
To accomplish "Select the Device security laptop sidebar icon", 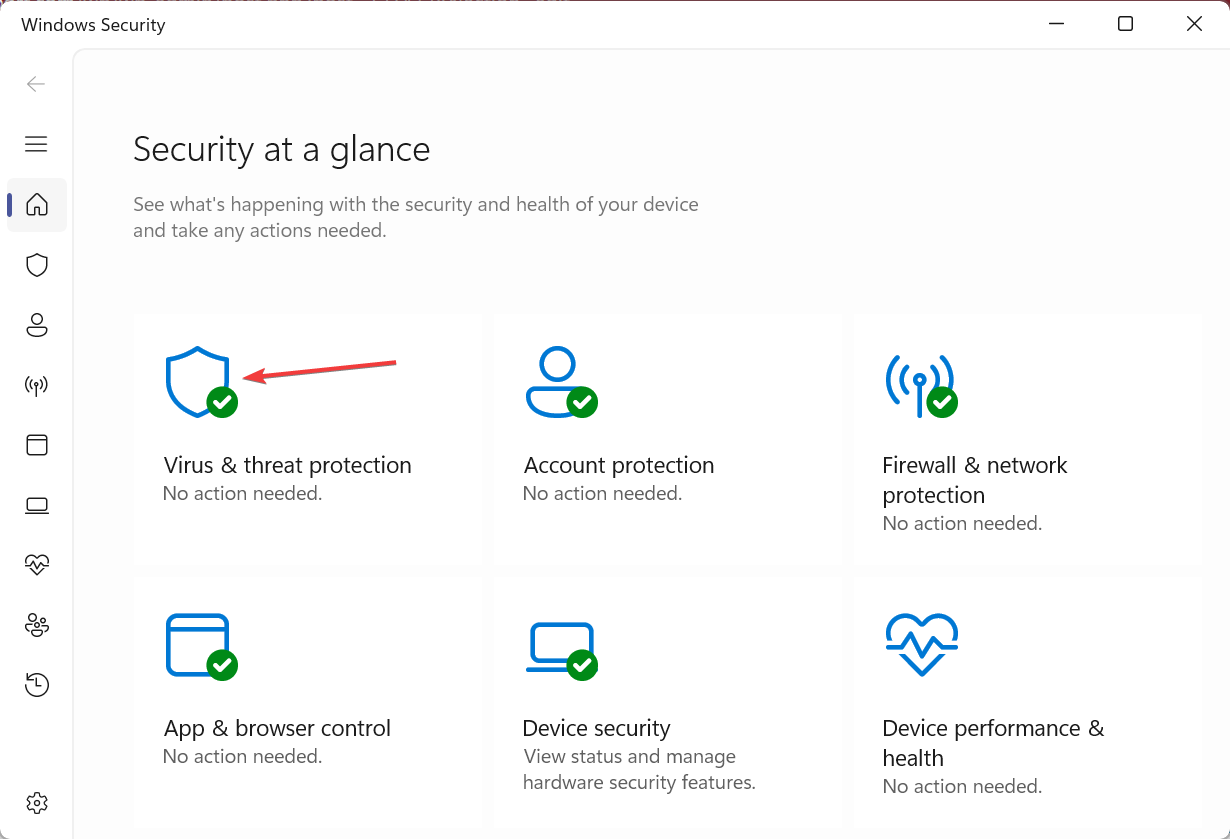I will pos(36,505).
